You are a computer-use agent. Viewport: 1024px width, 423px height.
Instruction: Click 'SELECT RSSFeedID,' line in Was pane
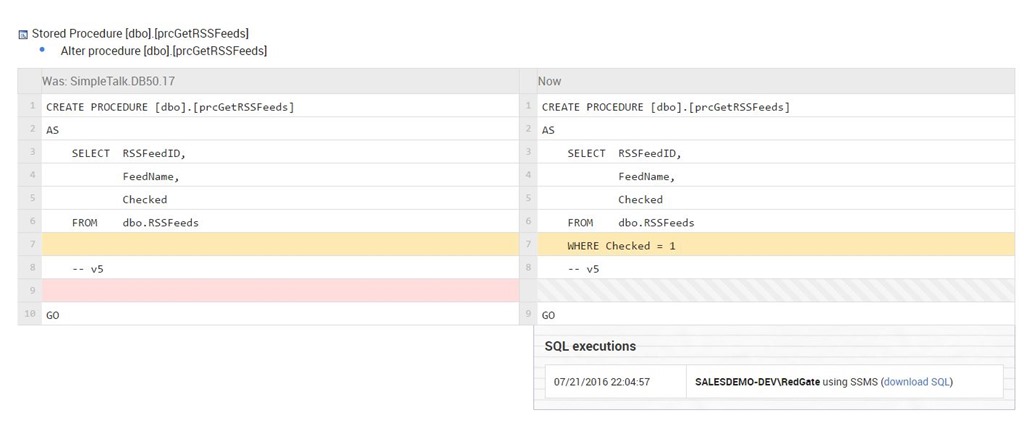tap(129, 153)
